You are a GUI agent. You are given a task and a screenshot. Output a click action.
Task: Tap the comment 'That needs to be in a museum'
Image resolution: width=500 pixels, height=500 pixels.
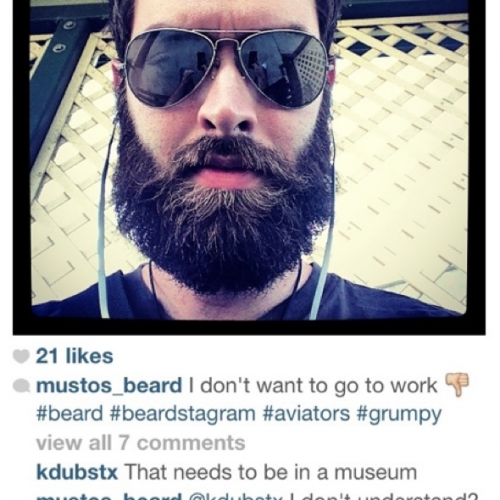tap(270, 472)
